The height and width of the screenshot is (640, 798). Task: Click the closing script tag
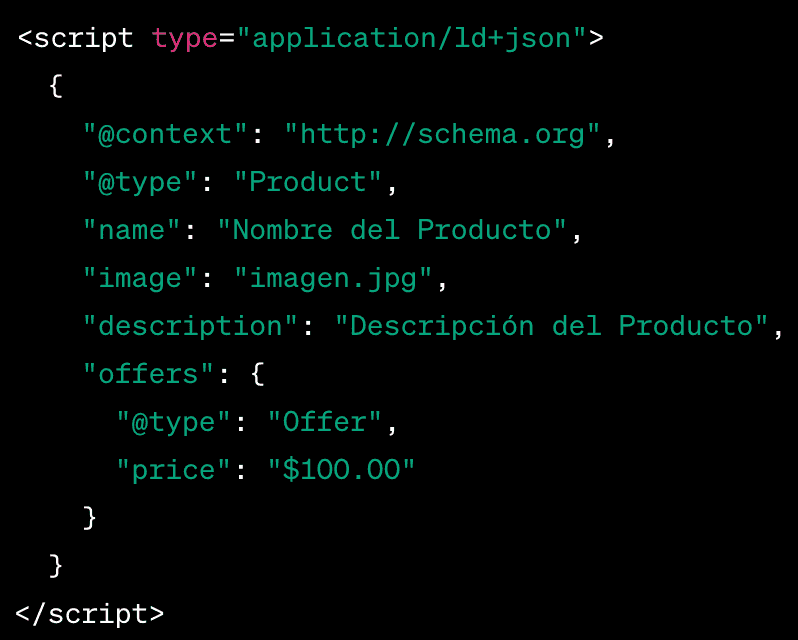[90, 613]
